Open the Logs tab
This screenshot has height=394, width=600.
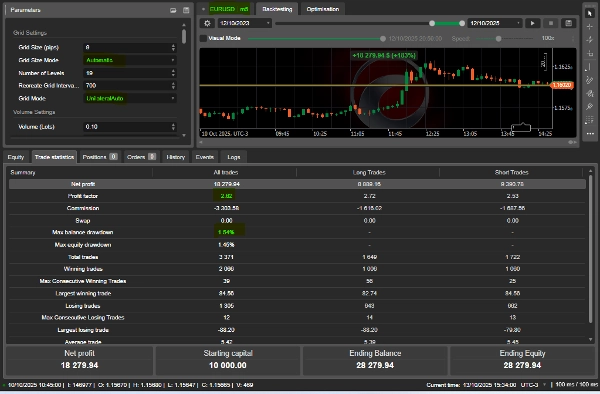233,157
